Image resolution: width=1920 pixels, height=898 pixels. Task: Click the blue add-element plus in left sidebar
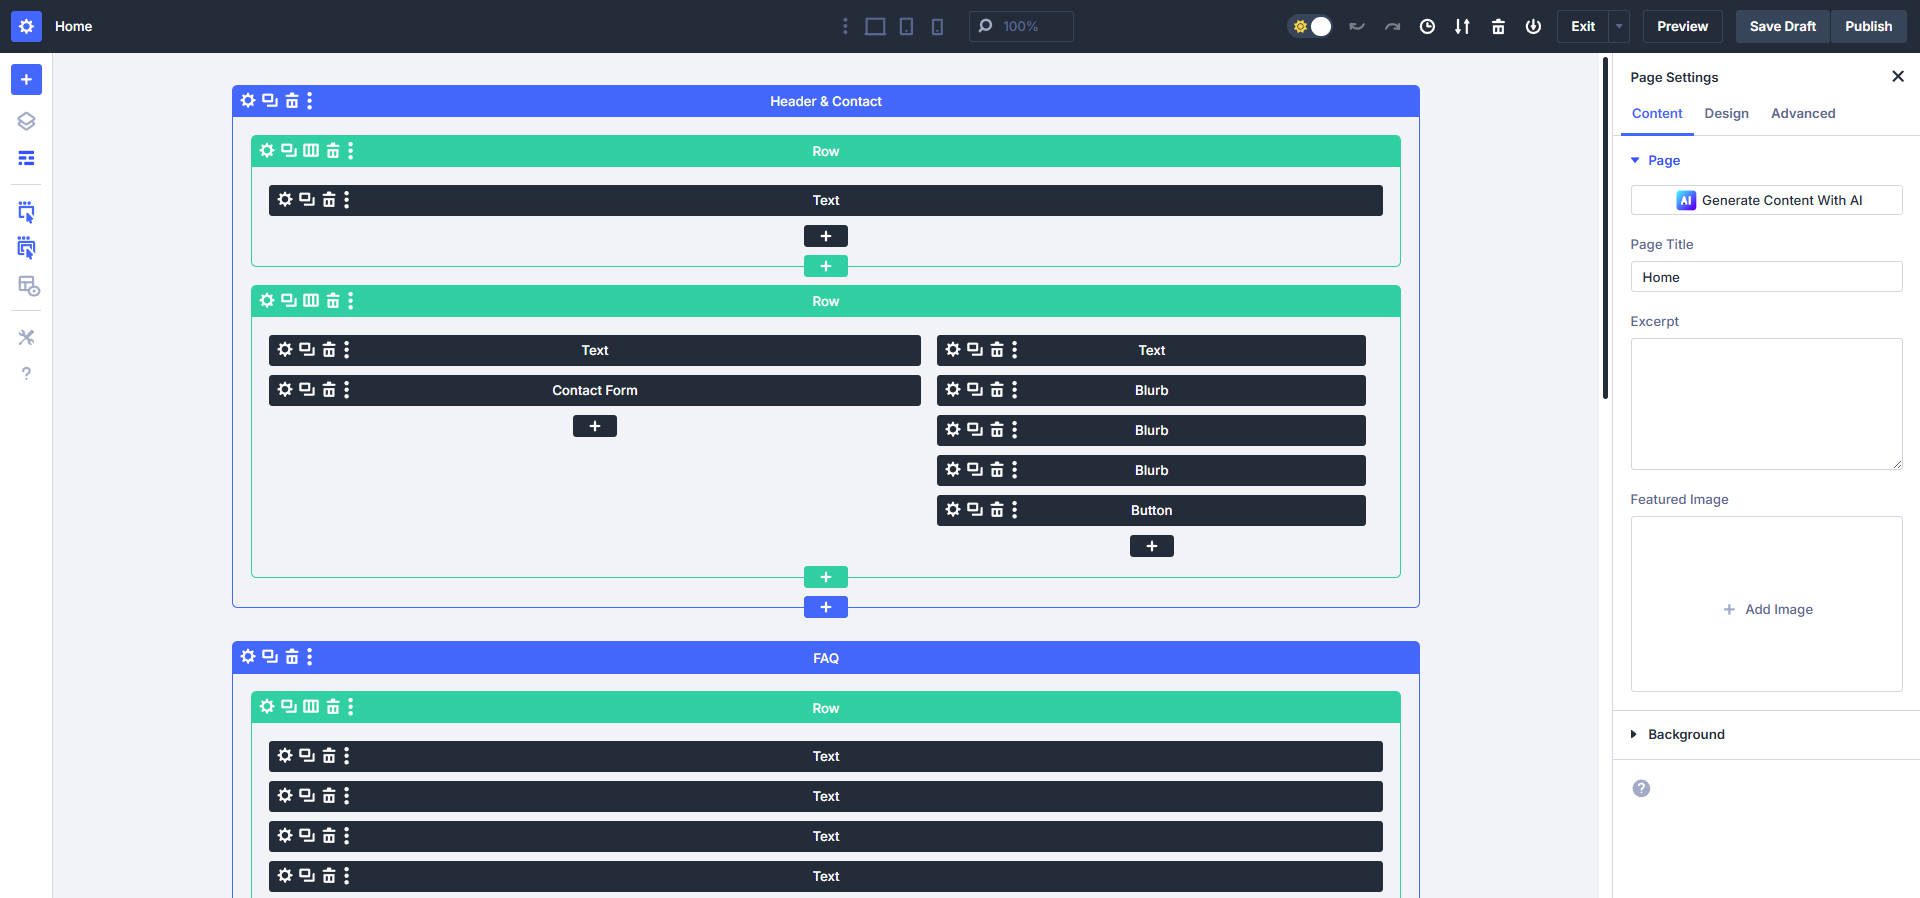[26, 79]
